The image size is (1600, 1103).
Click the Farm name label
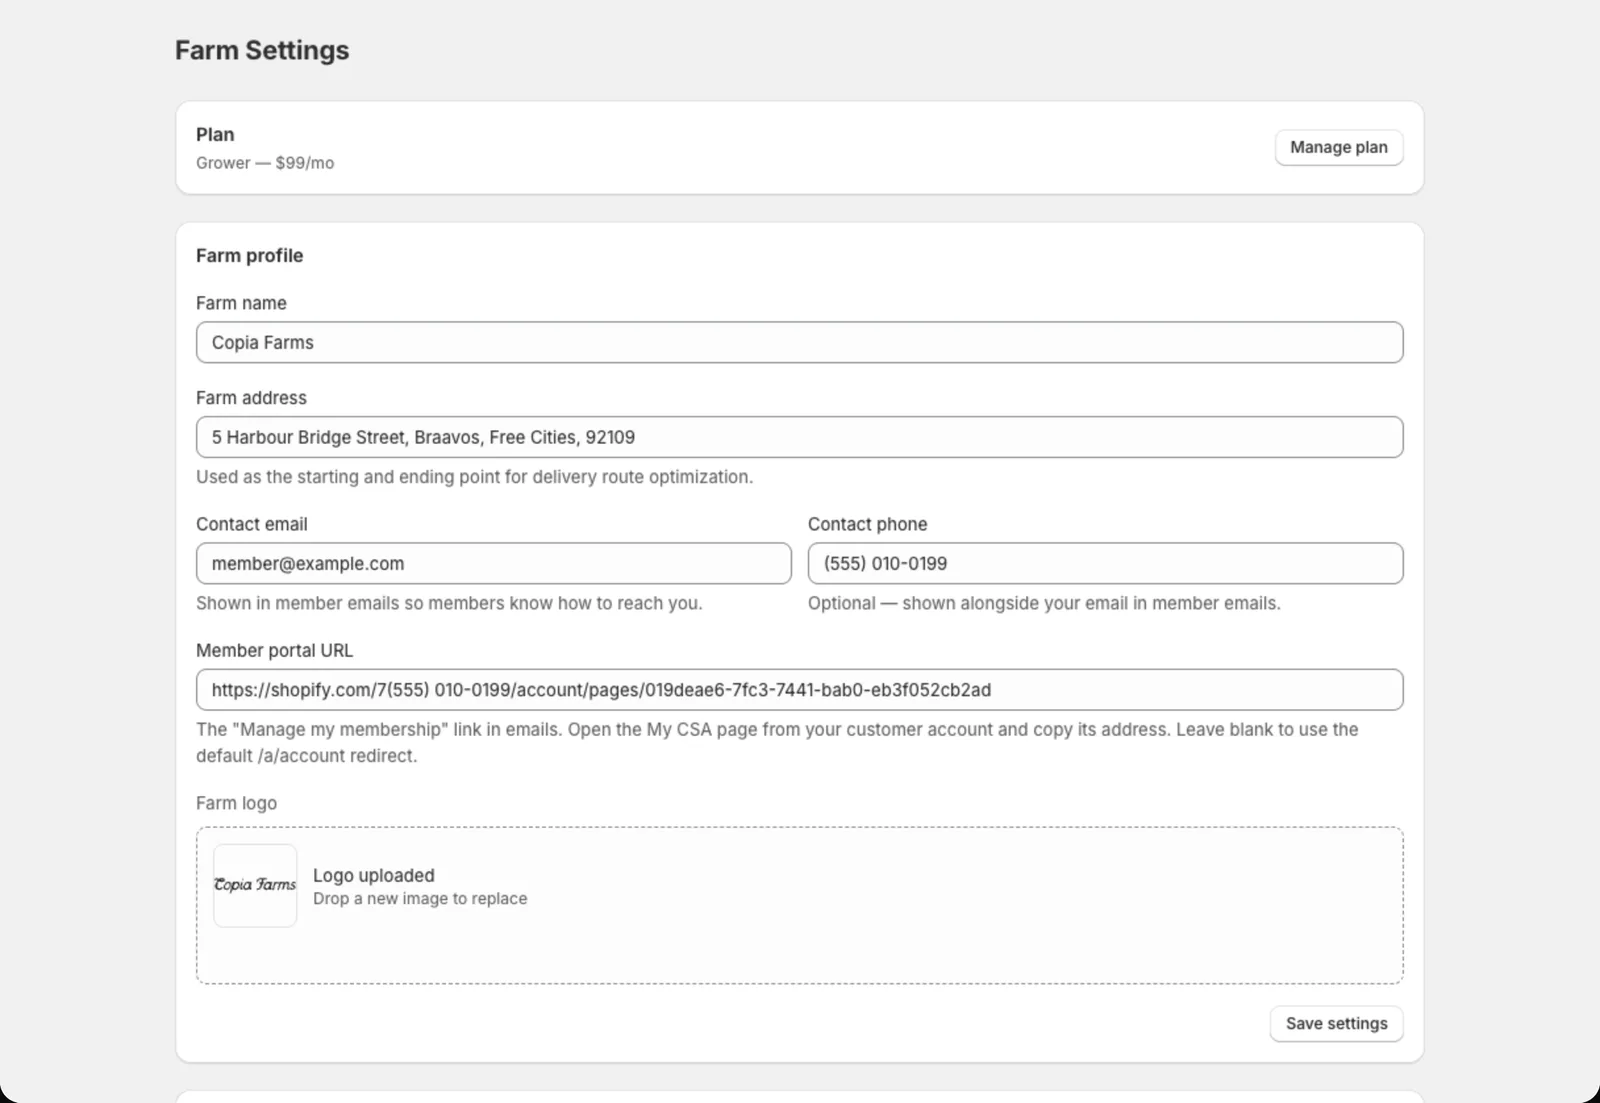tap(241, 303)
